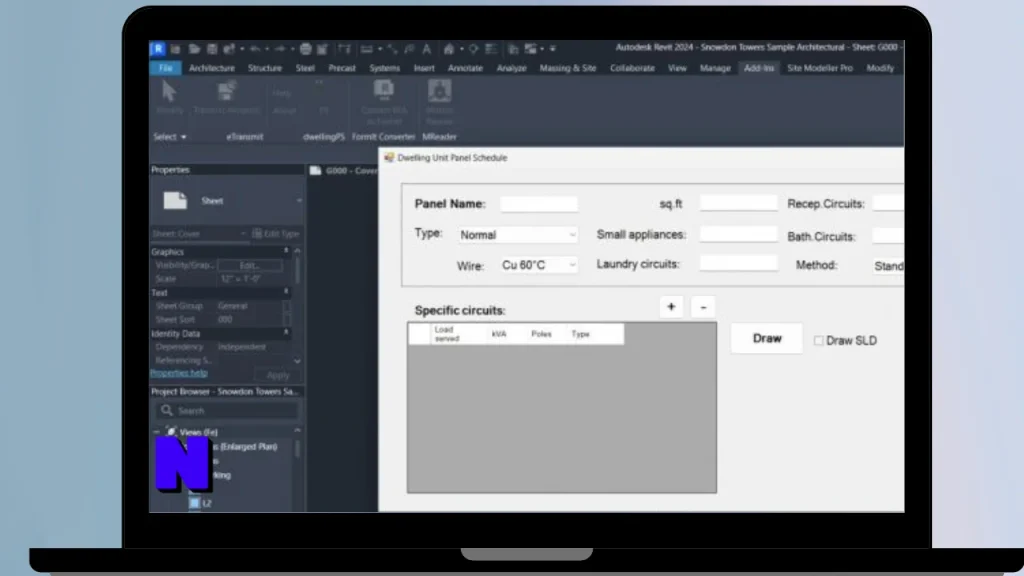Click the Motion Reader icon in MReader panel

[440, 91]
